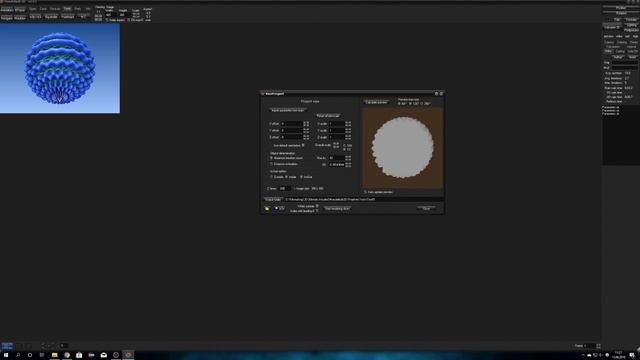
Task: Click the Output folder button
Action: coord(272,200)
